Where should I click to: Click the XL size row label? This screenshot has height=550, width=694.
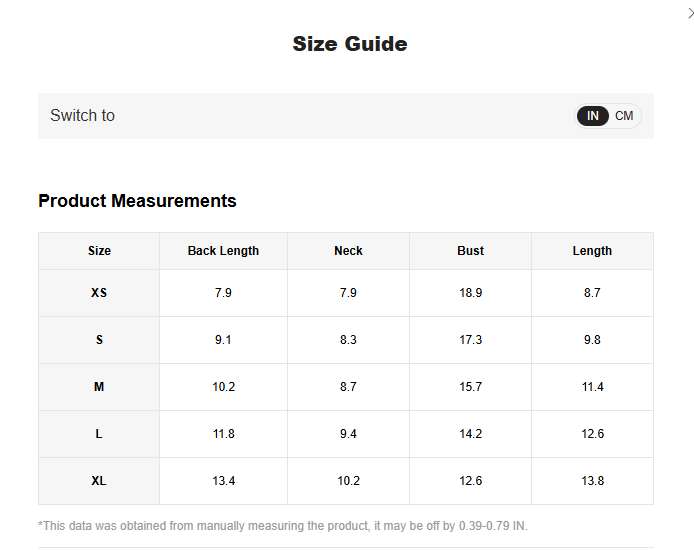[99, 481]
